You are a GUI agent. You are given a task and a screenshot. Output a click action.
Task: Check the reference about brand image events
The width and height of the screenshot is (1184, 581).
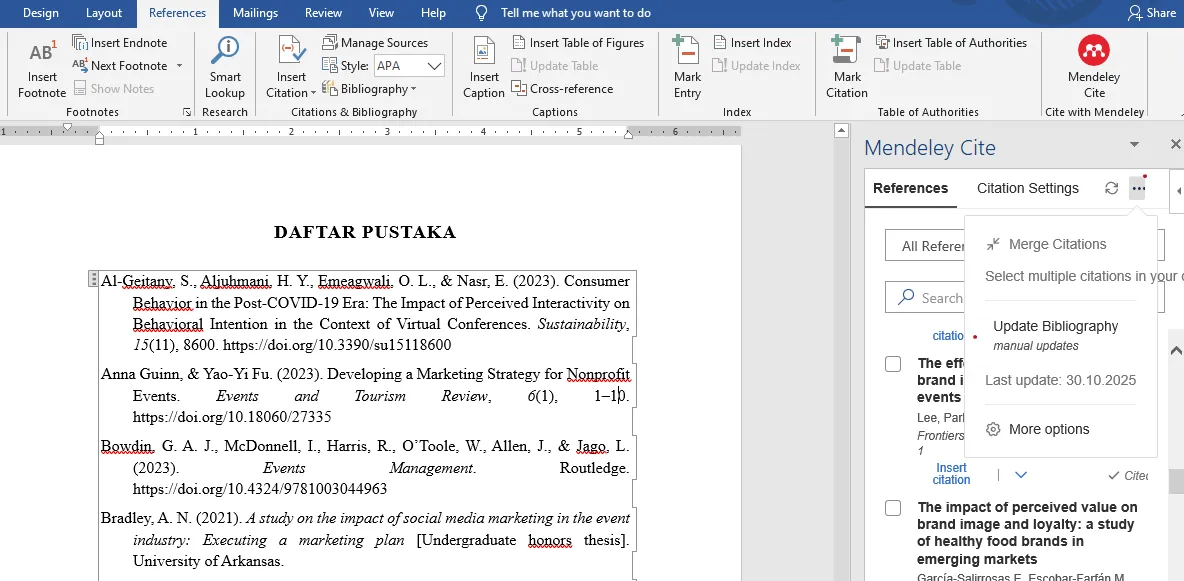(x=892, y=364)
